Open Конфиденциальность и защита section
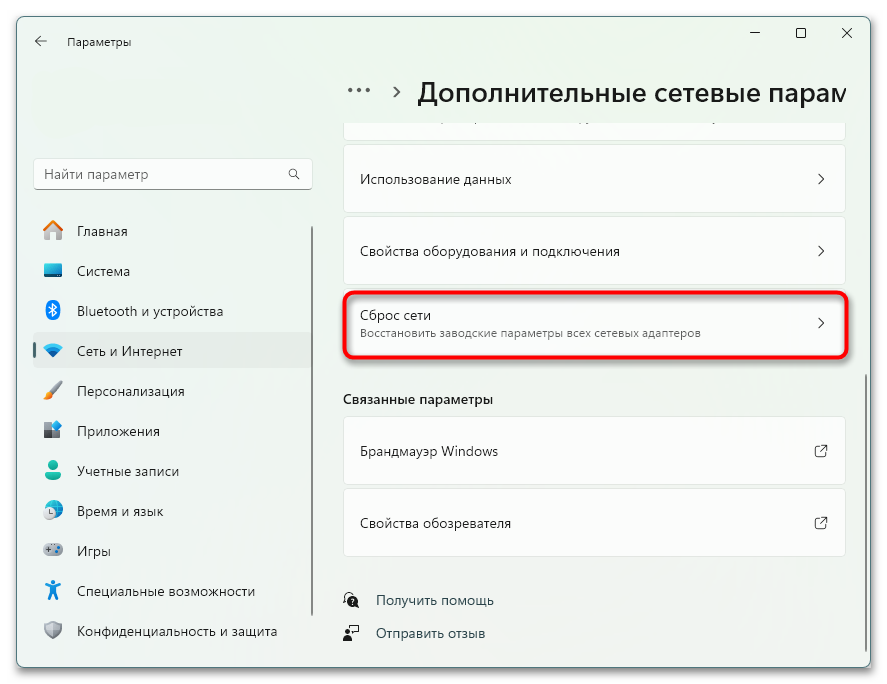 coord(172,631)
